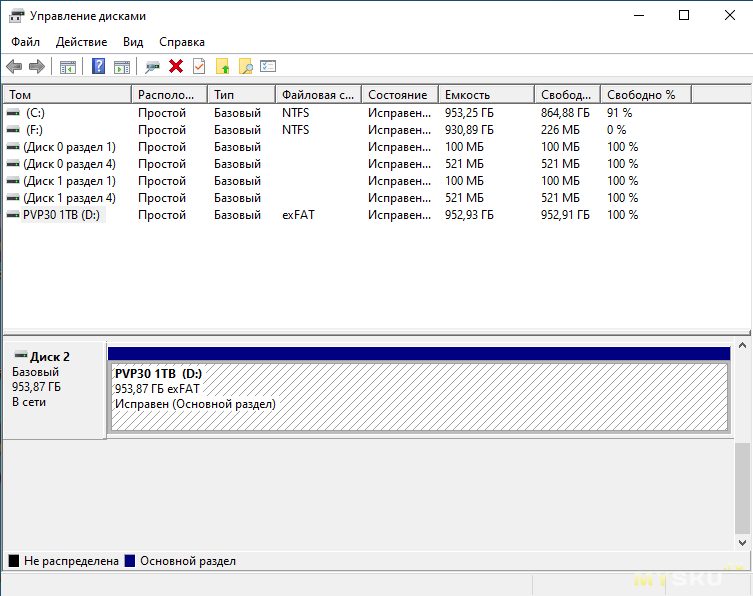Select the PVP30 1TB exFAT partition block

418,396
